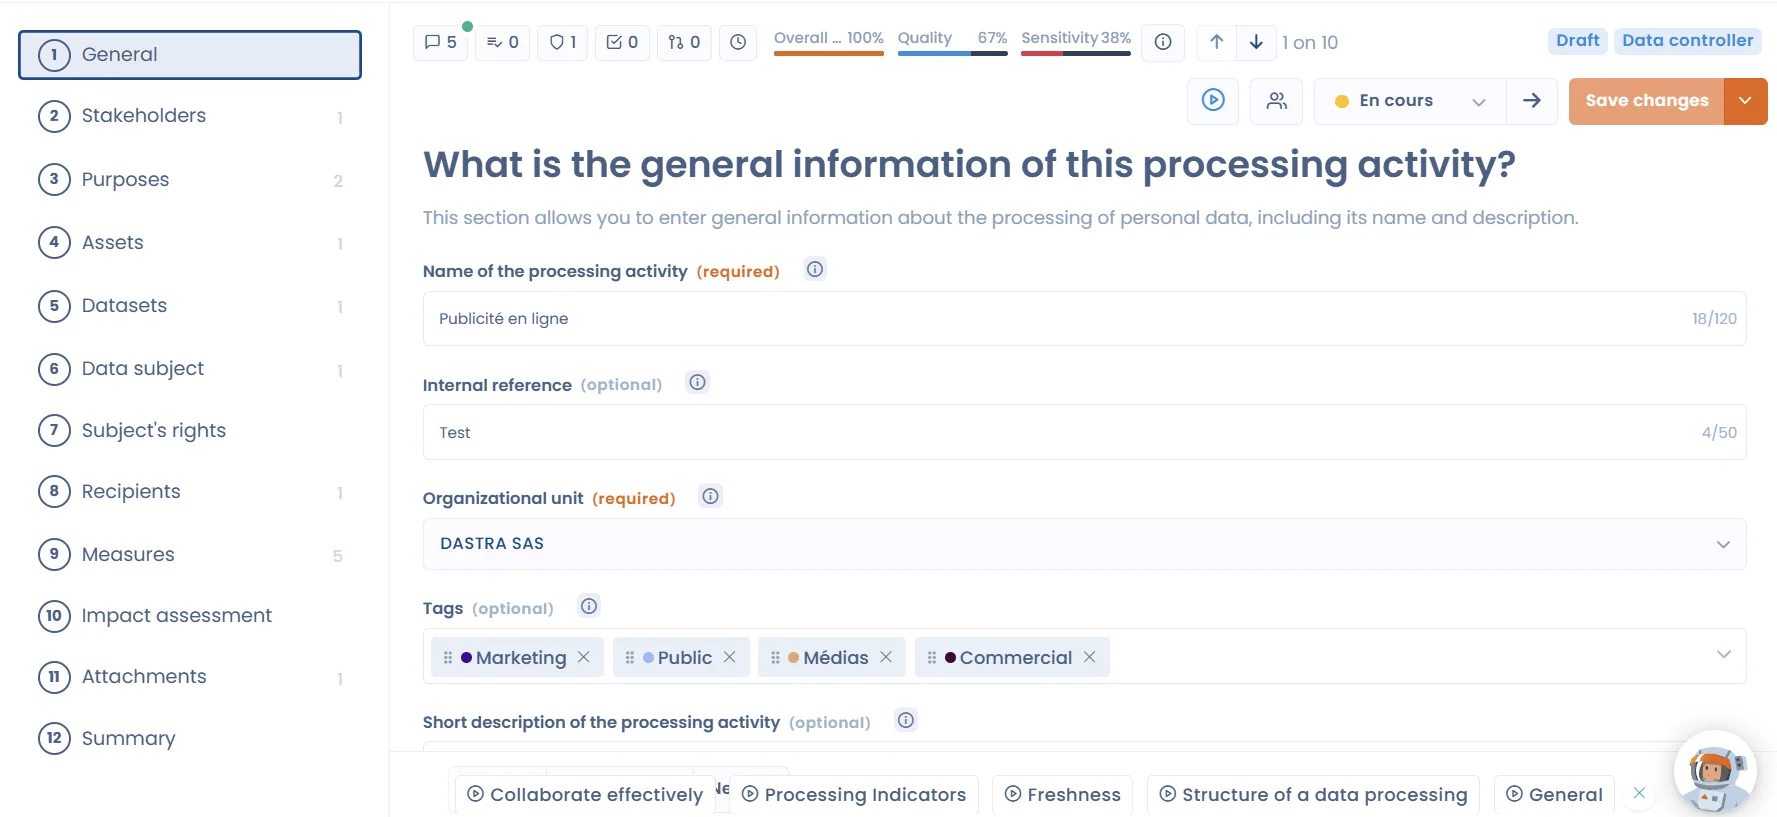Grab the Marketing tag drag handle
This screenshot has height=817, width=1777.
coord(448,657)
